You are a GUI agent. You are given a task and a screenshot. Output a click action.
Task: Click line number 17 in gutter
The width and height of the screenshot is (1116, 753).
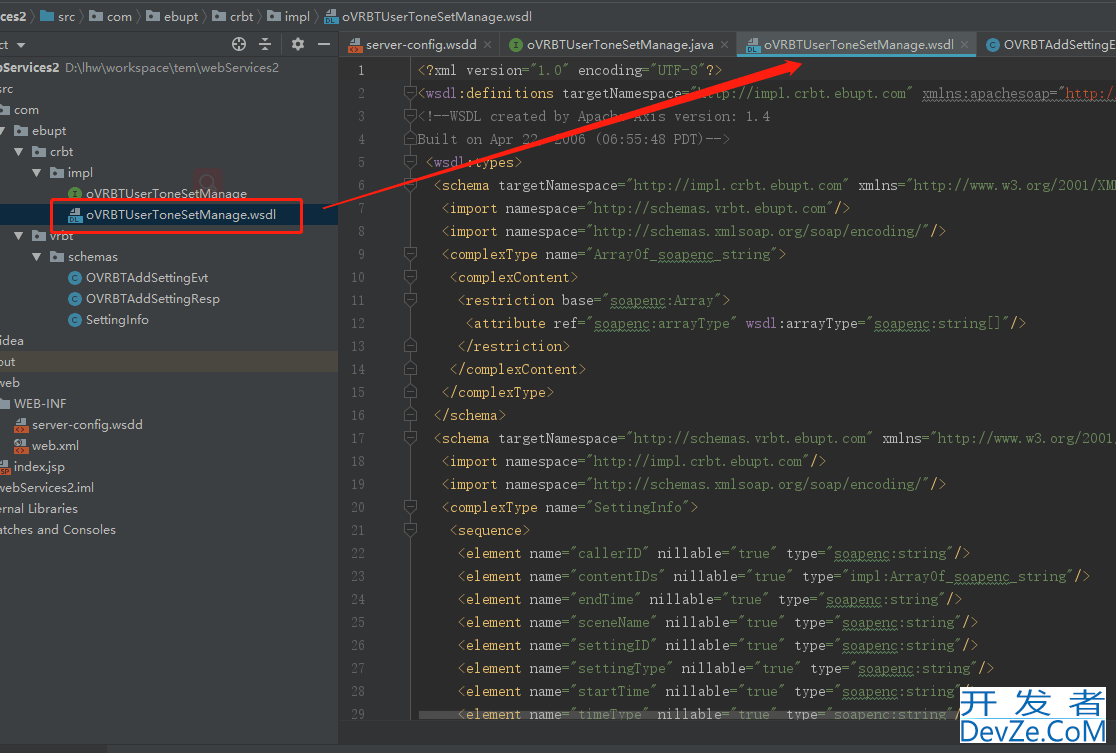coord(357,438)
